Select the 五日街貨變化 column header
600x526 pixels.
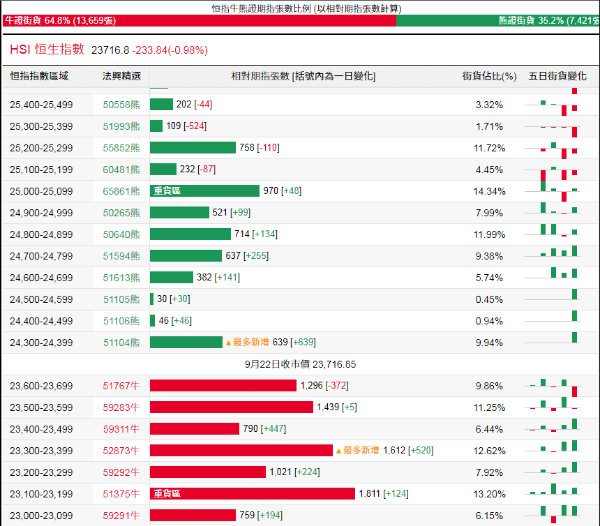(x=557, y=76)
